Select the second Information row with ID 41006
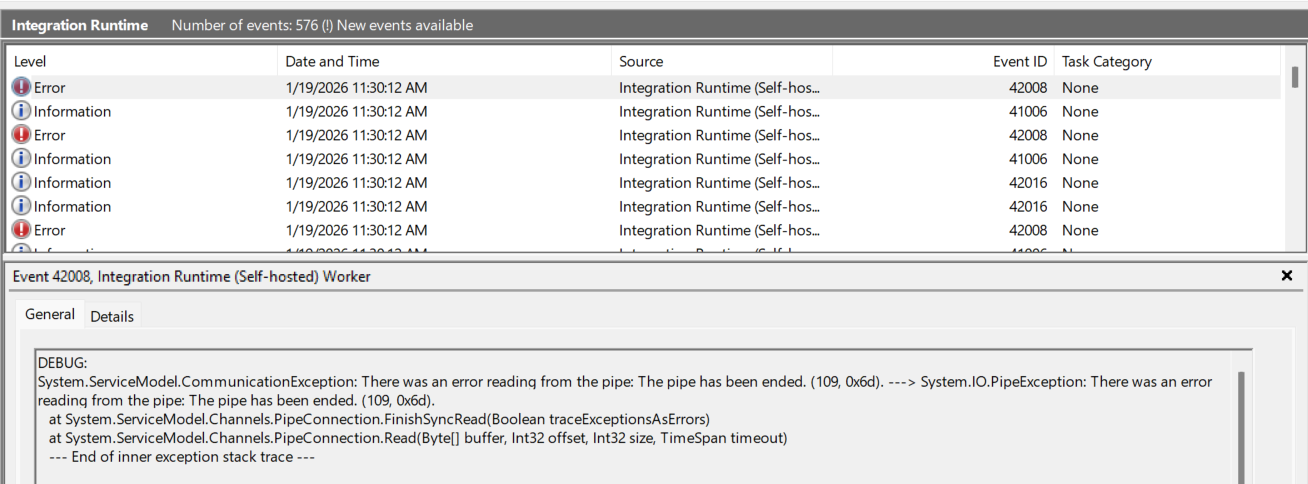The width and height of the screenshot is (1308, 484). [x=643, y=159]
